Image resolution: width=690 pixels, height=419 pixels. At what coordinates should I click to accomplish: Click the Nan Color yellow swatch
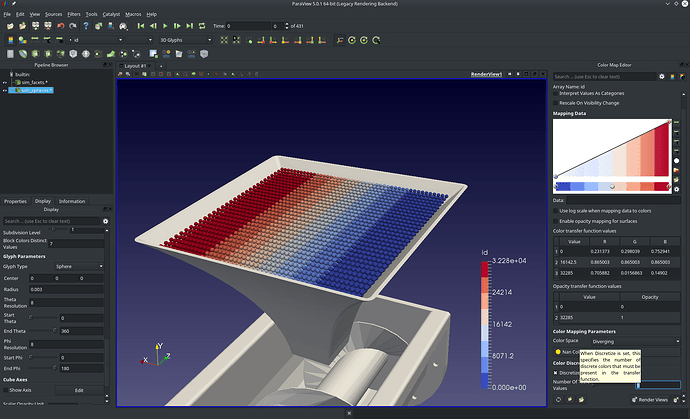[557, 352]
